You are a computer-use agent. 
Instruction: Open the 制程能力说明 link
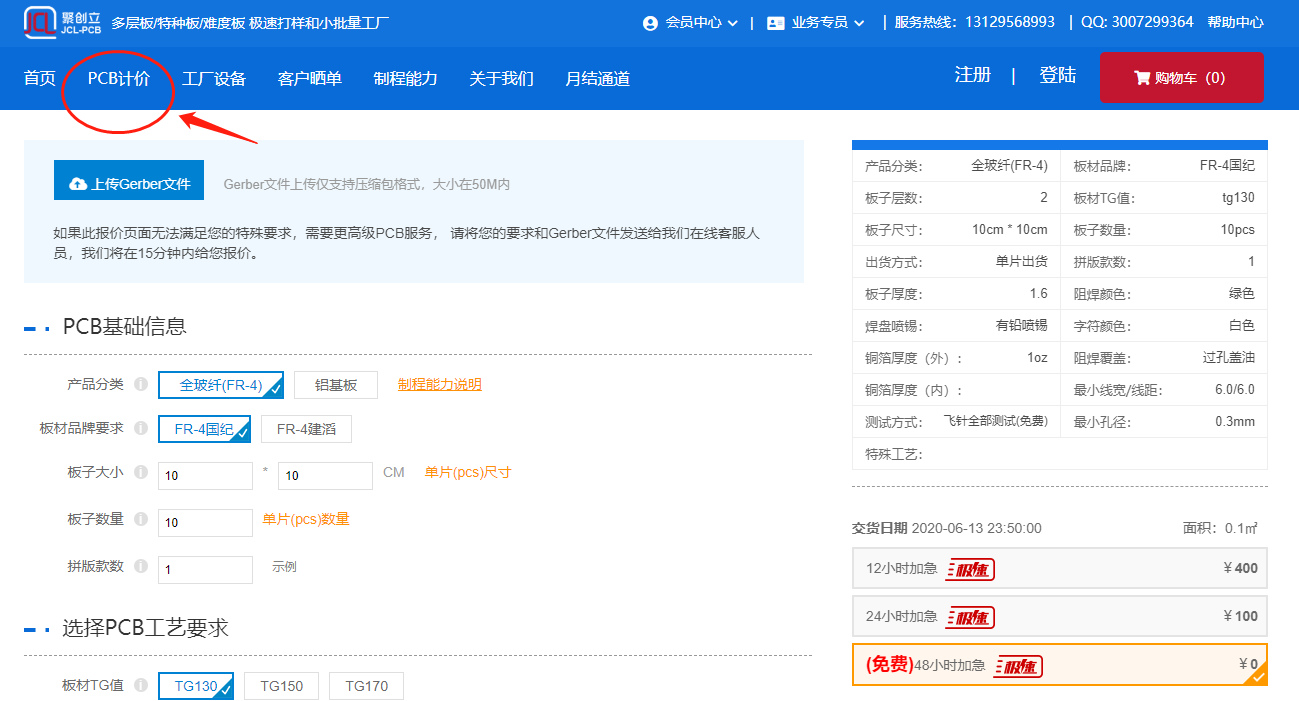pos(439,384)
